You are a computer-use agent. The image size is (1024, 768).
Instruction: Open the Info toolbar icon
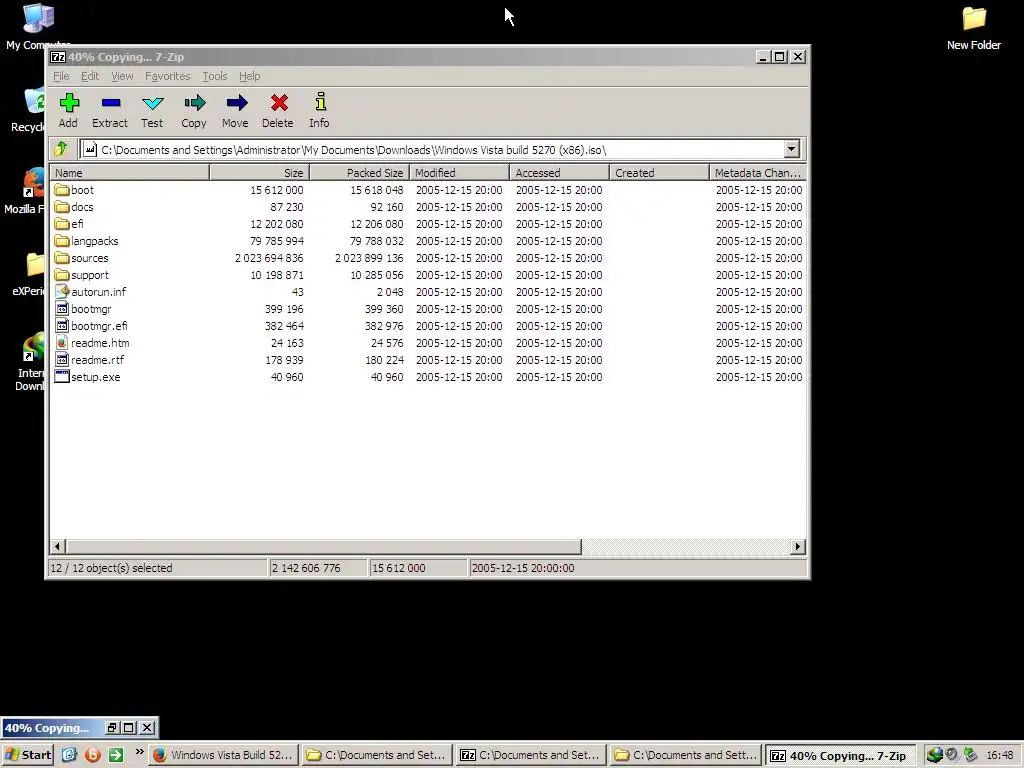[320, 101]
